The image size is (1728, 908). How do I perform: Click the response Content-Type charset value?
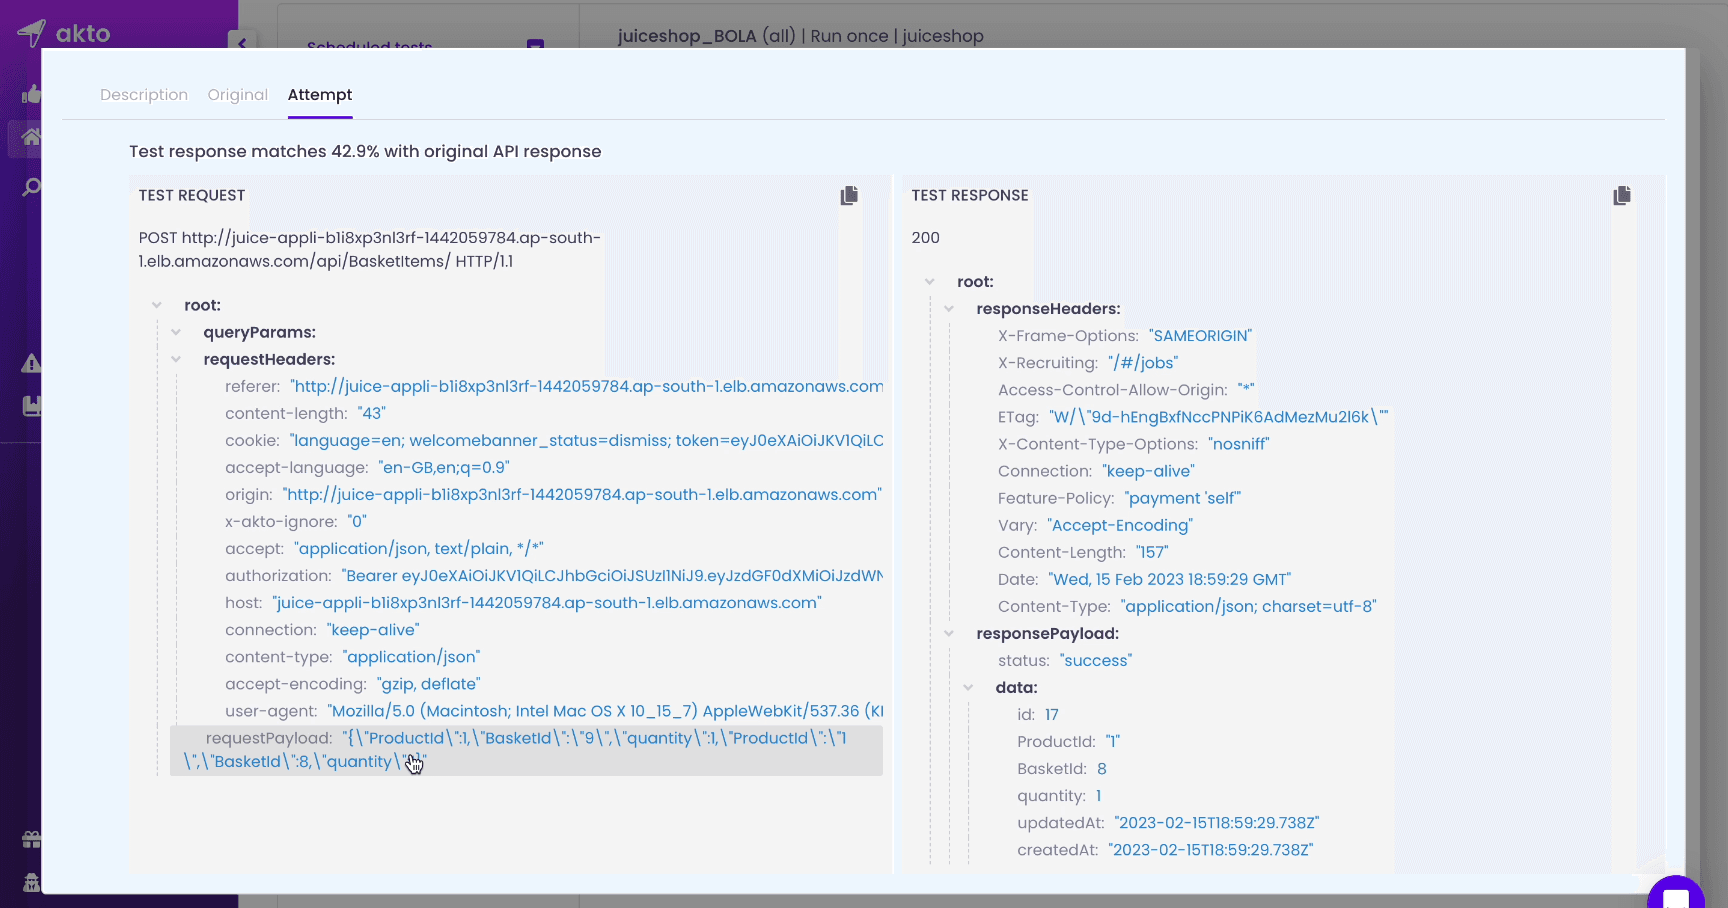(1249, 605)
